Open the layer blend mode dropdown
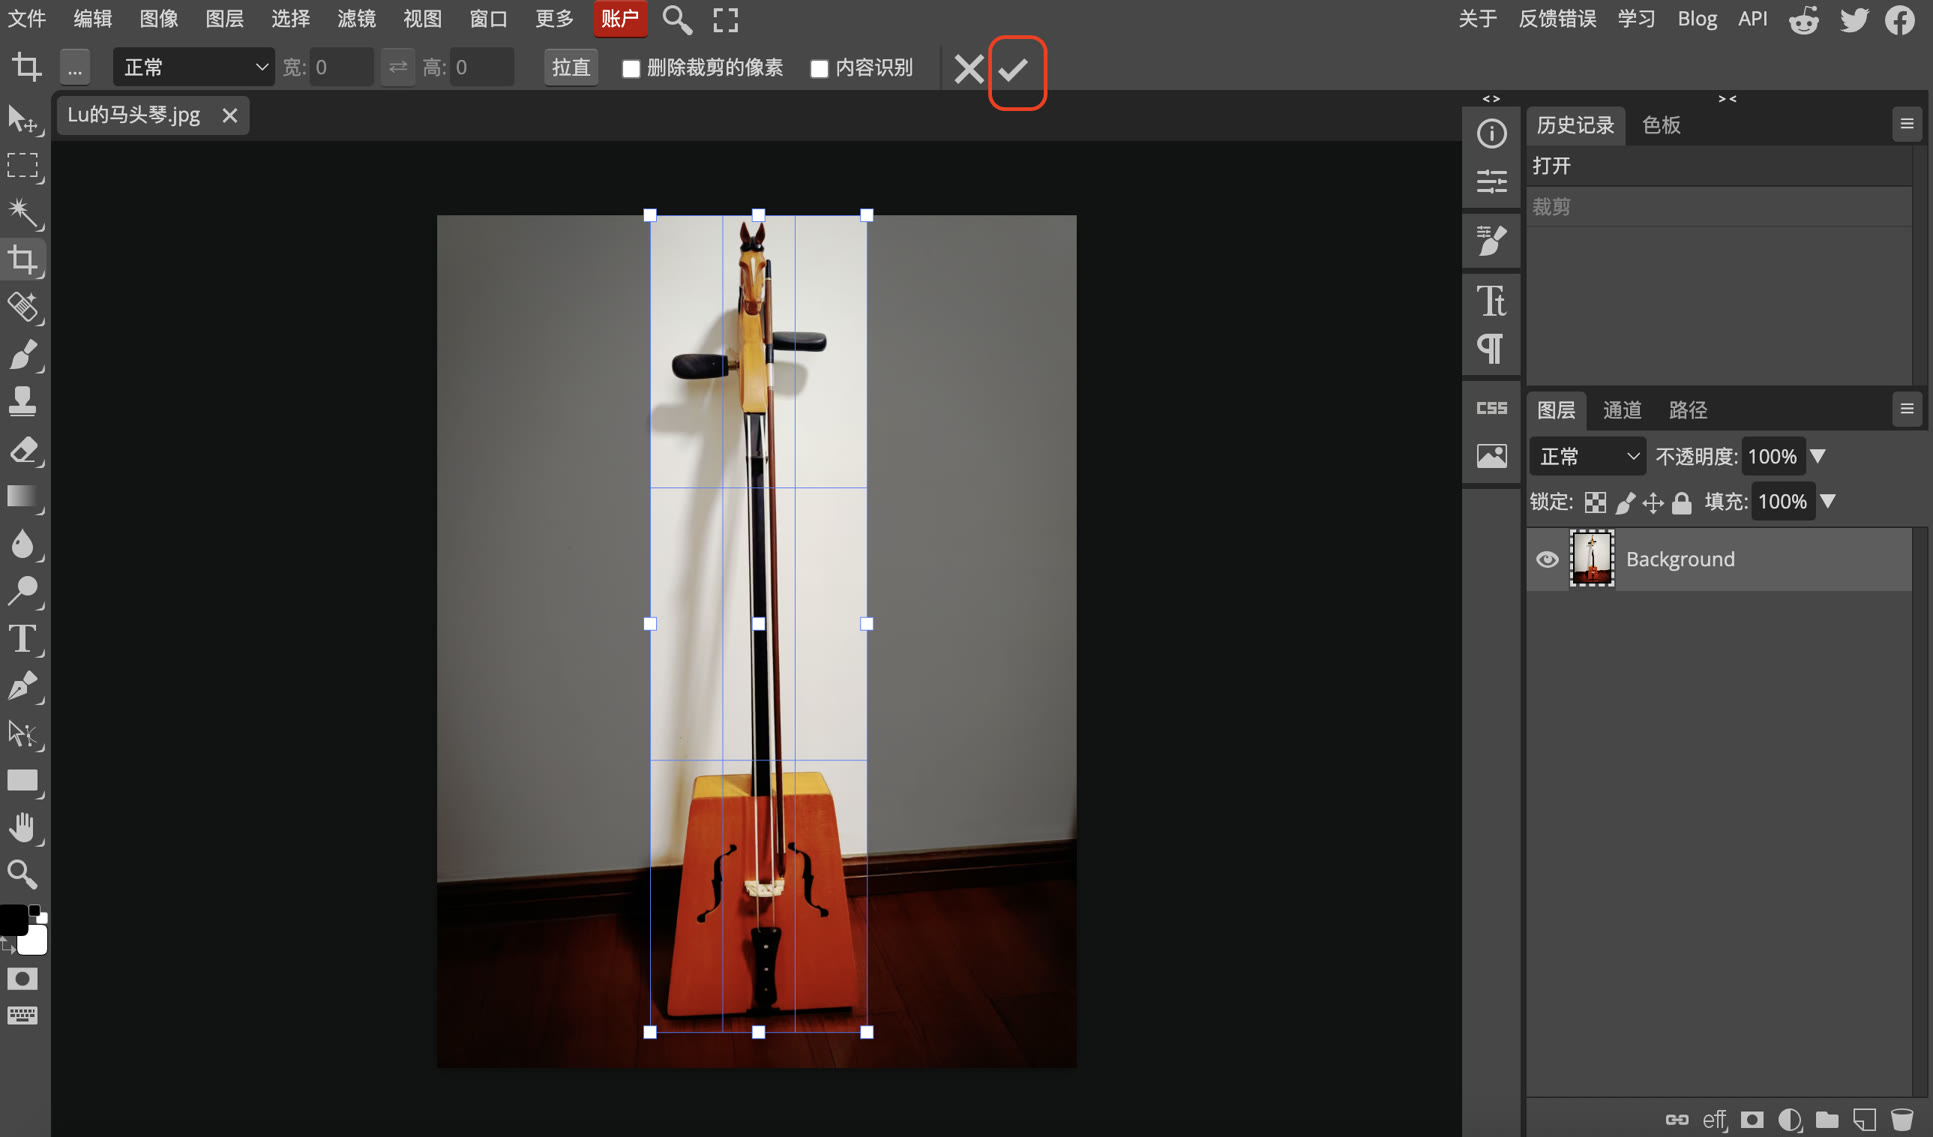1933x1137 pixels. coord(1587,457)
